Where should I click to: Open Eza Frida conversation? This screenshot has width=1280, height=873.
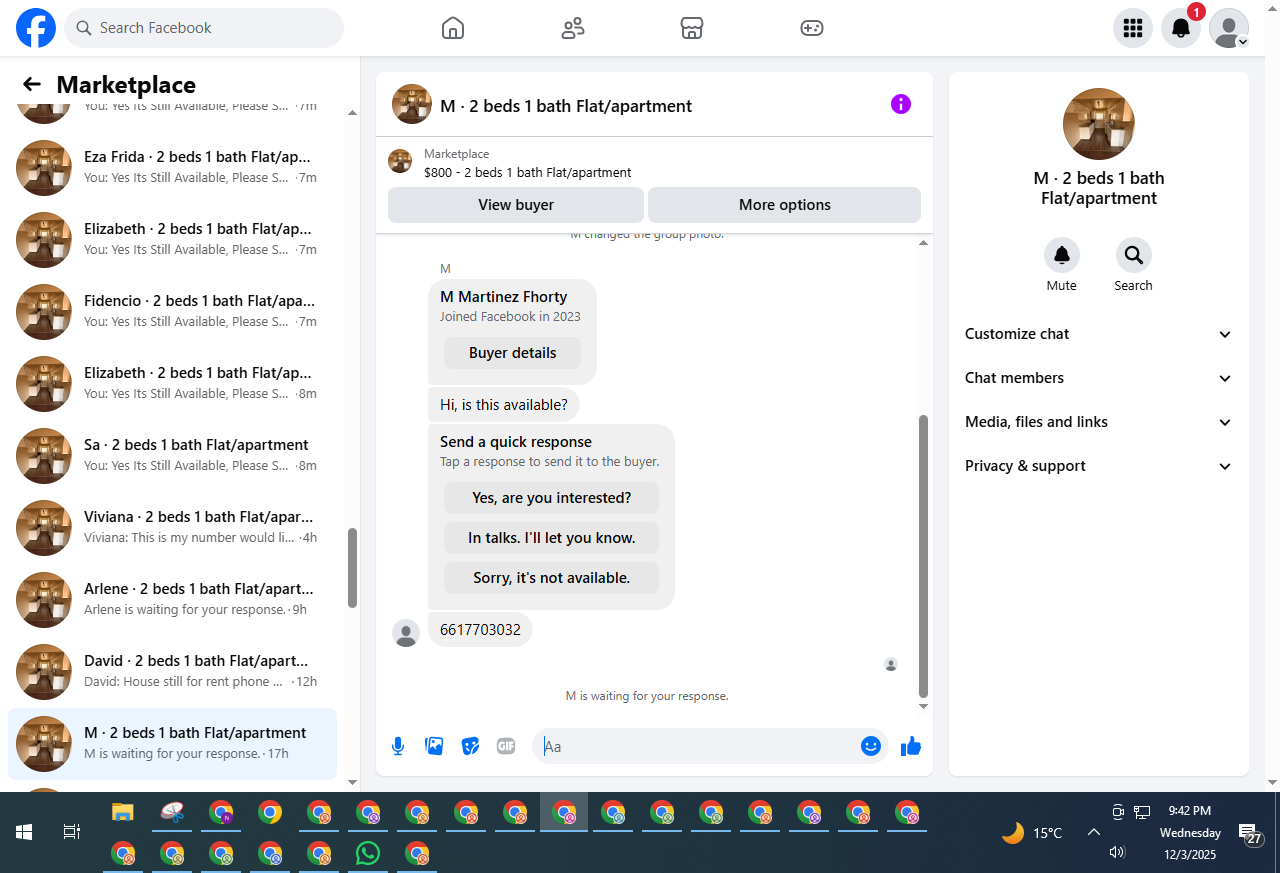[172, 168]
